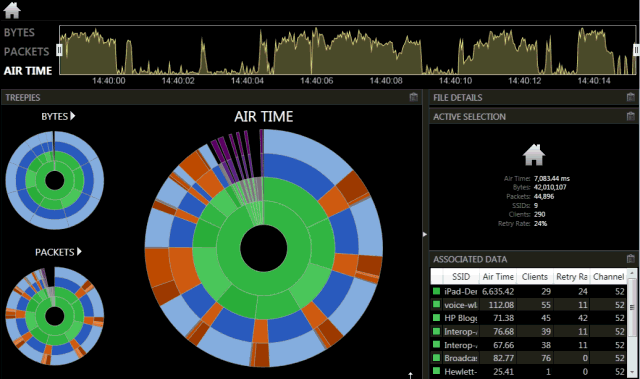Switch the timeline graph to Packets
Image resolution: width=640 pixels, height=379 pixels.
pos(27,51)
